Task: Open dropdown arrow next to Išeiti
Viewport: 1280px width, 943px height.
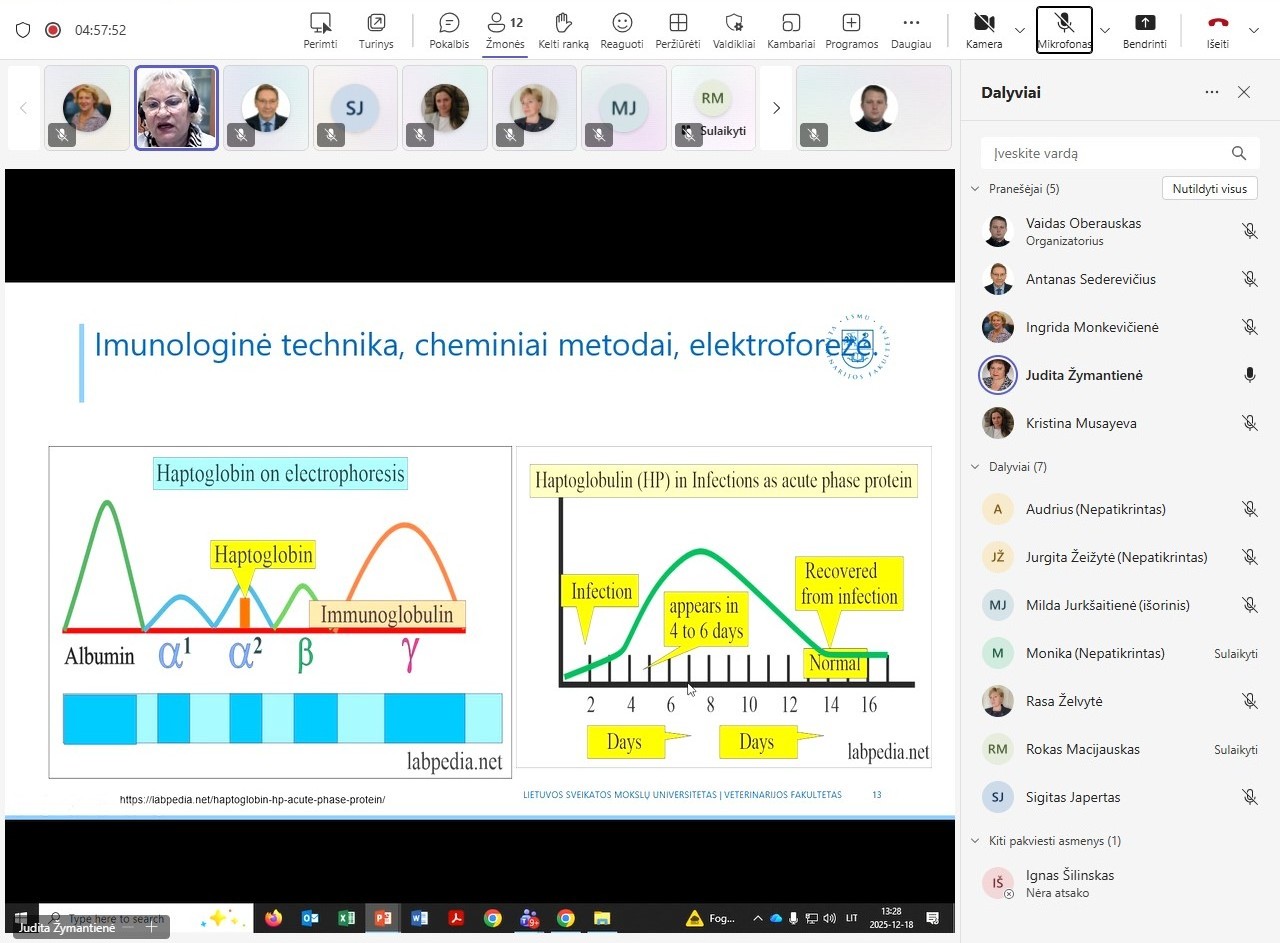Action: (1254, 30)
